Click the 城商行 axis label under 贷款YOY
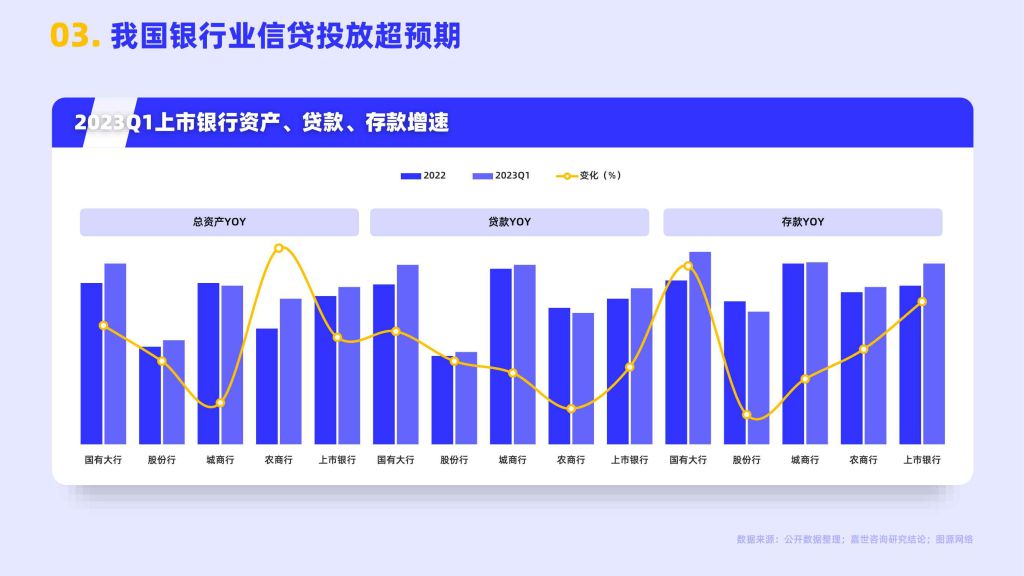 coord(513,460)
